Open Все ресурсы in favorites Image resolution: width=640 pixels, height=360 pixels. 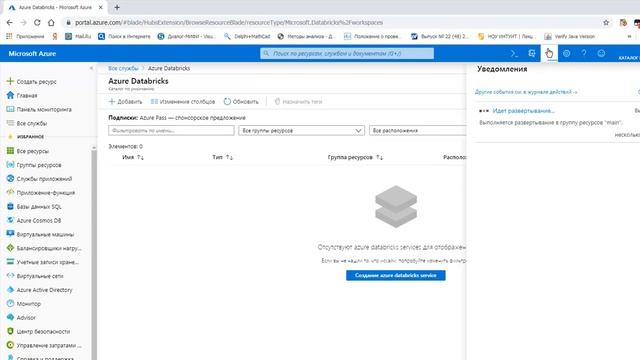click(33, 151)
